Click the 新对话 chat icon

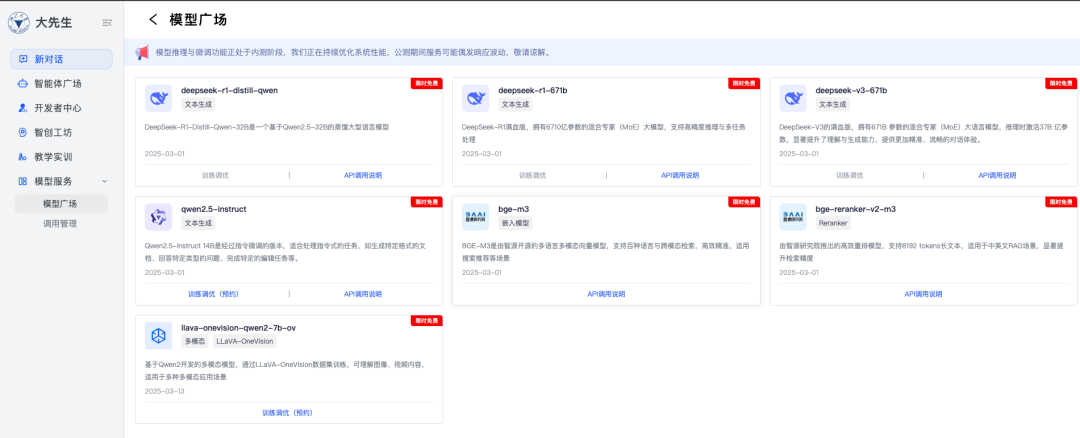23,59
